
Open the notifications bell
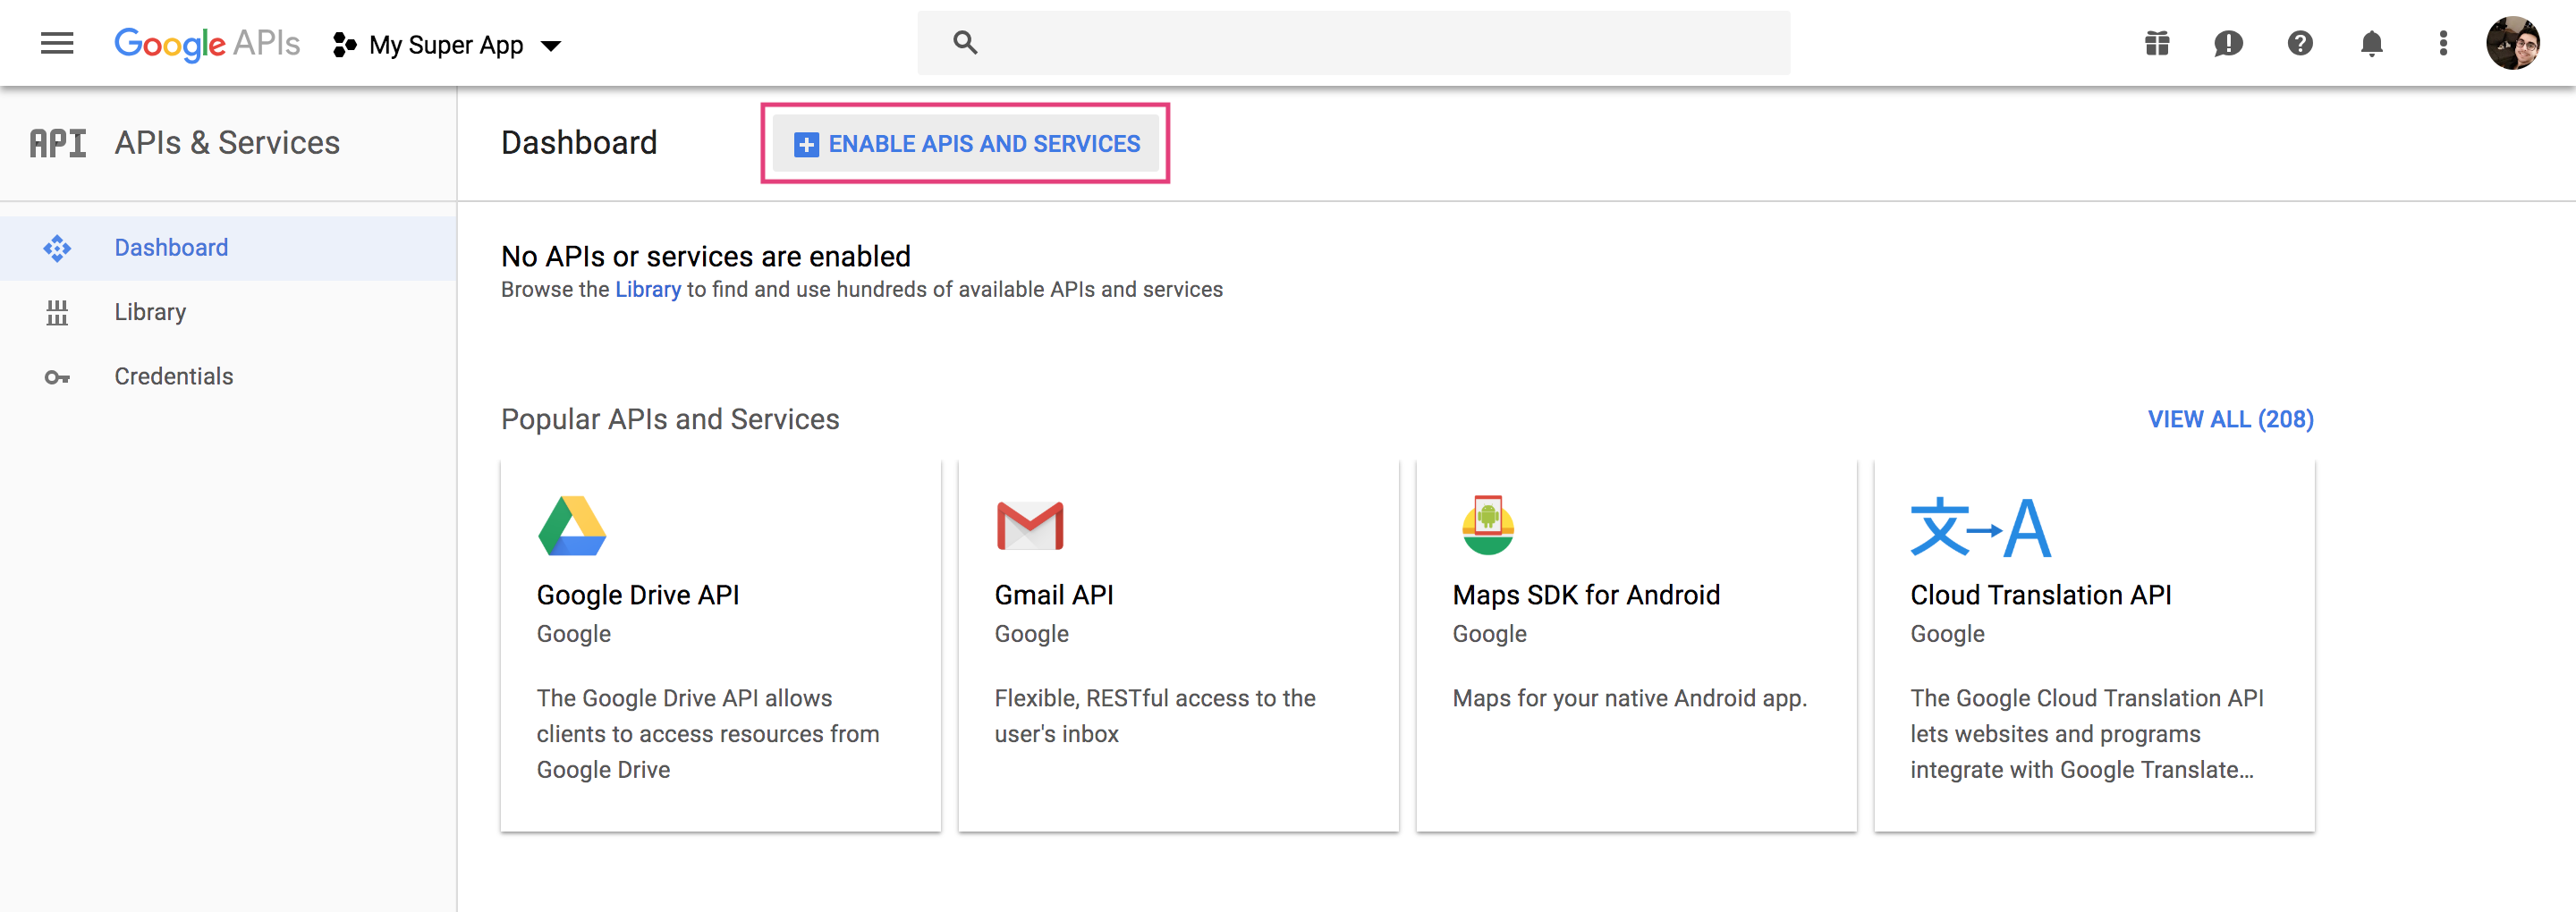pos(2372,44)
